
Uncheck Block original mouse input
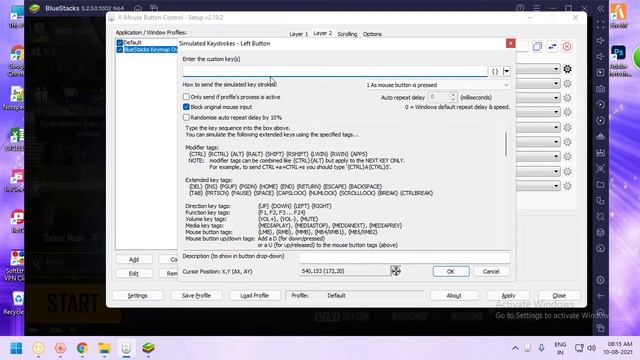[186, 107]
